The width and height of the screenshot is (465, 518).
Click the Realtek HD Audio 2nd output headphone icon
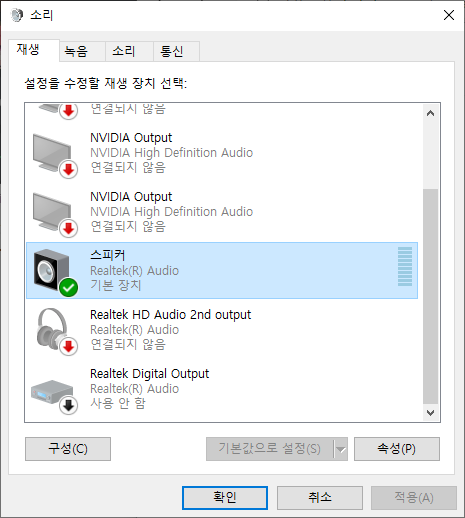(x=56, y=331)
